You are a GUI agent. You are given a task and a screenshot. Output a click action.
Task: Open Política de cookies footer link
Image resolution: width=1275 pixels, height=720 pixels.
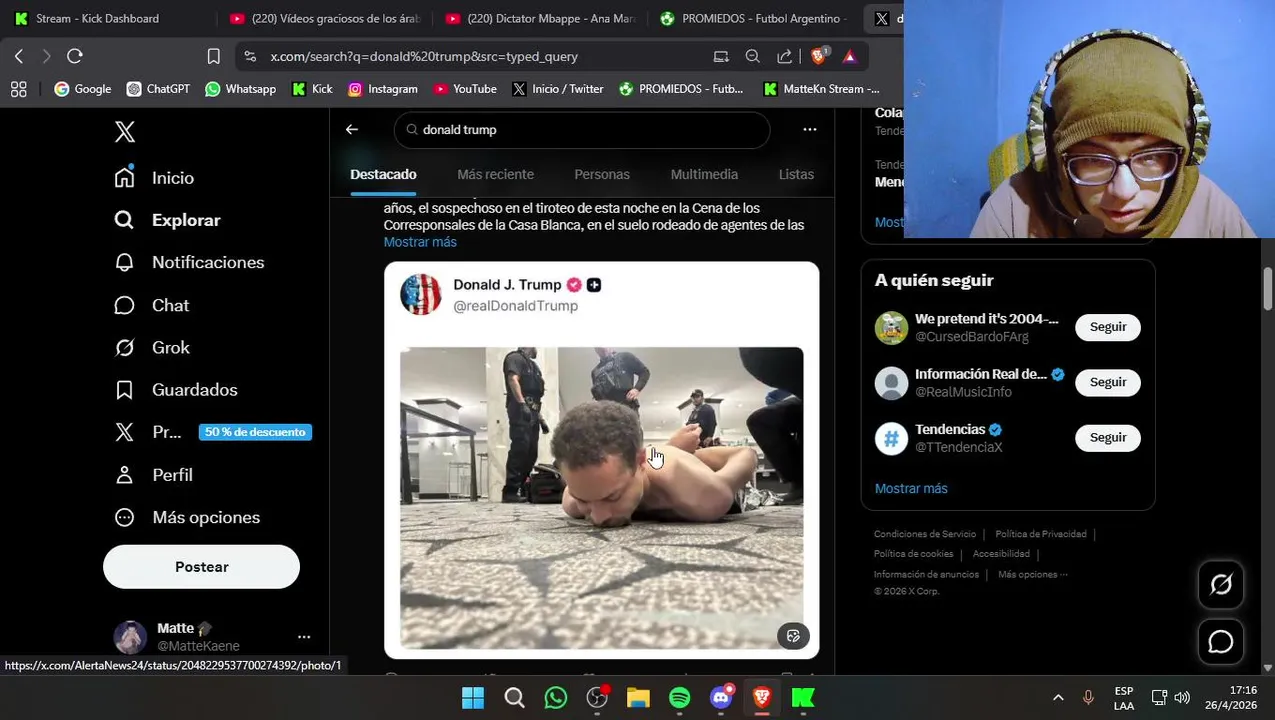coord(913,554)
